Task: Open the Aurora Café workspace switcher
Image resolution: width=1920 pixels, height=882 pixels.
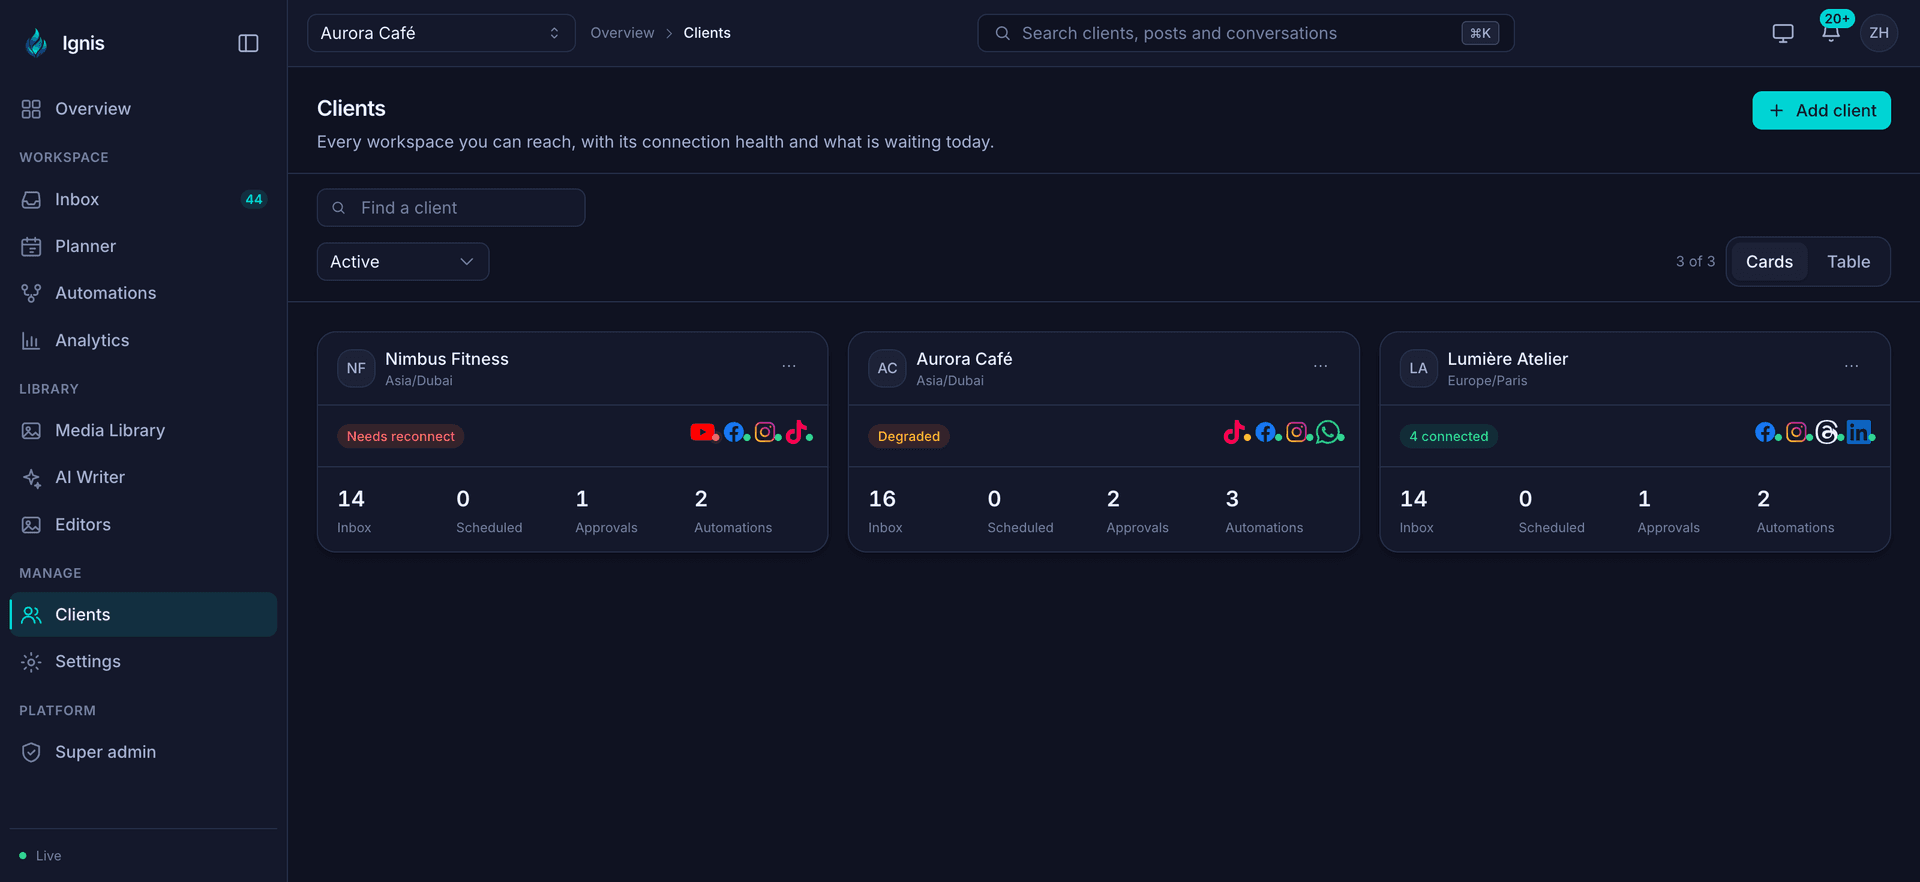Action: 441,33
